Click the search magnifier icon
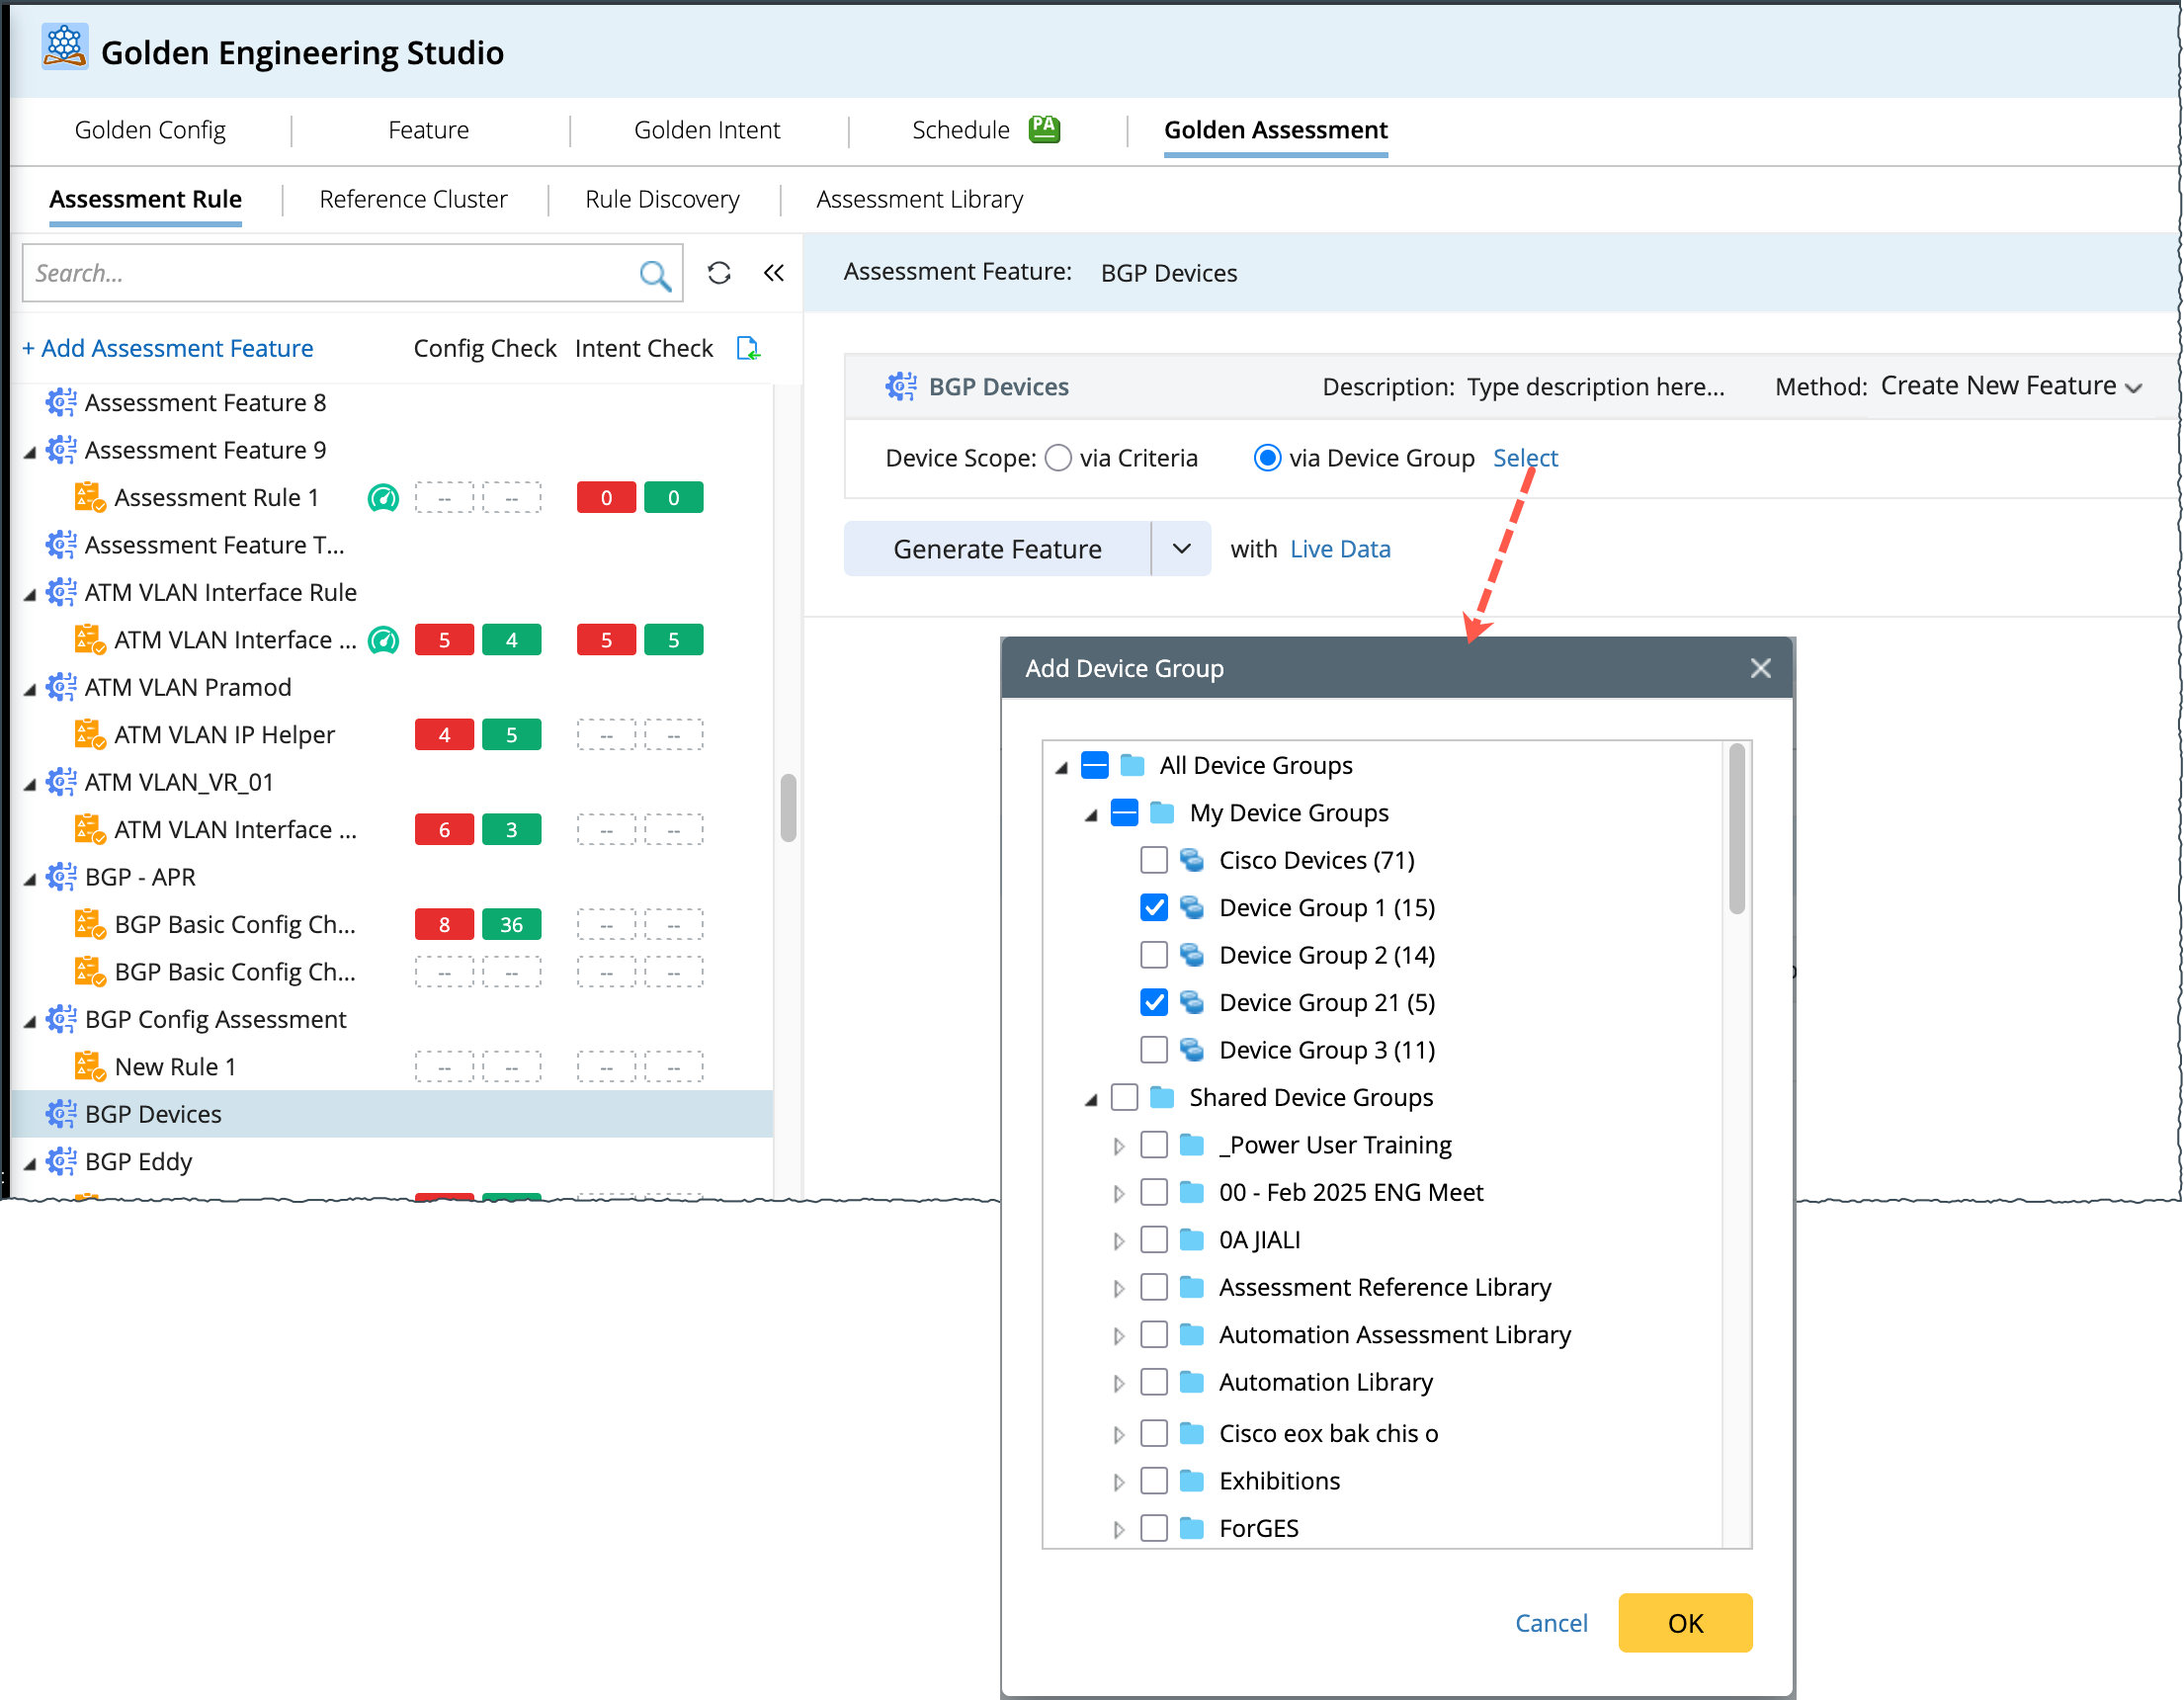The height and width of the screenshot is (1700, 2184). pos(654,274)
